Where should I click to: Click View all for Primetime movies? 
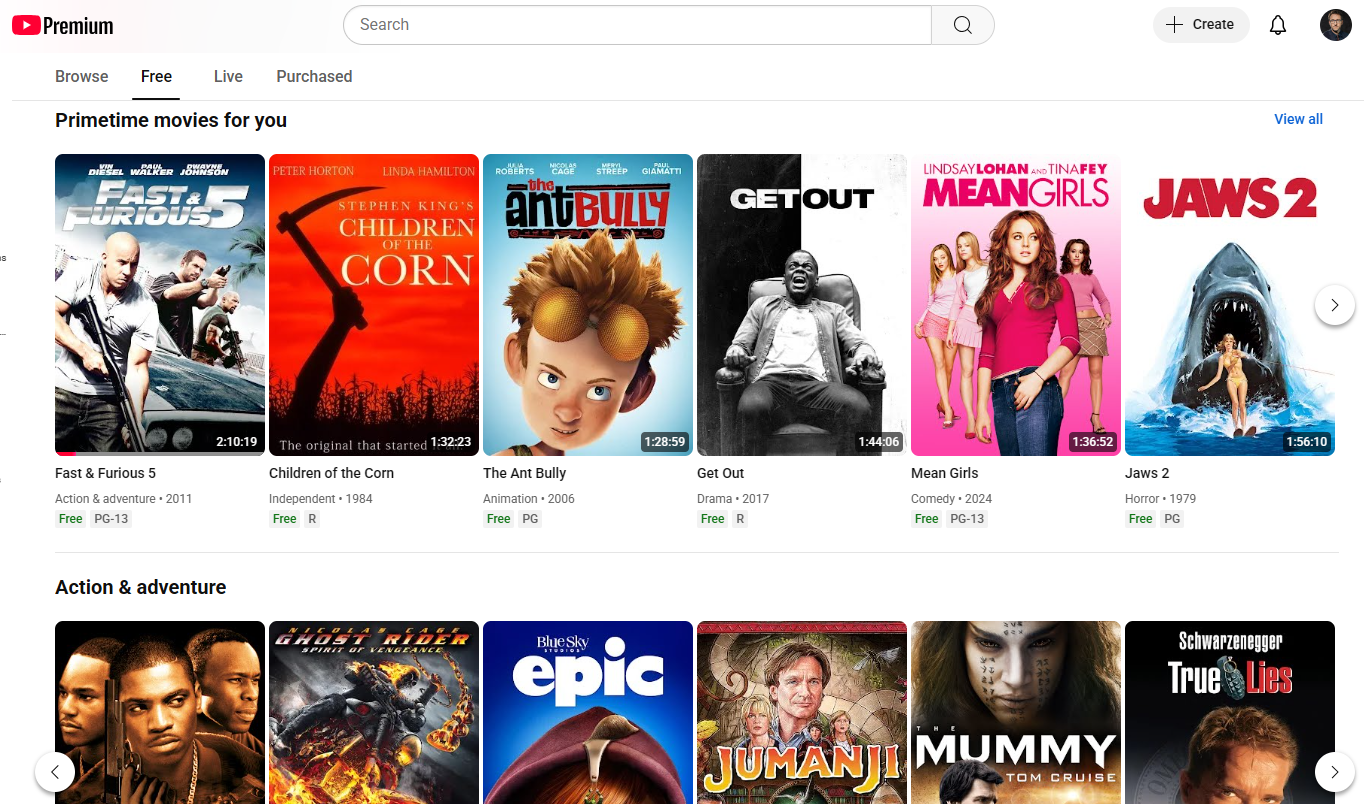(x=1298, y=119)
